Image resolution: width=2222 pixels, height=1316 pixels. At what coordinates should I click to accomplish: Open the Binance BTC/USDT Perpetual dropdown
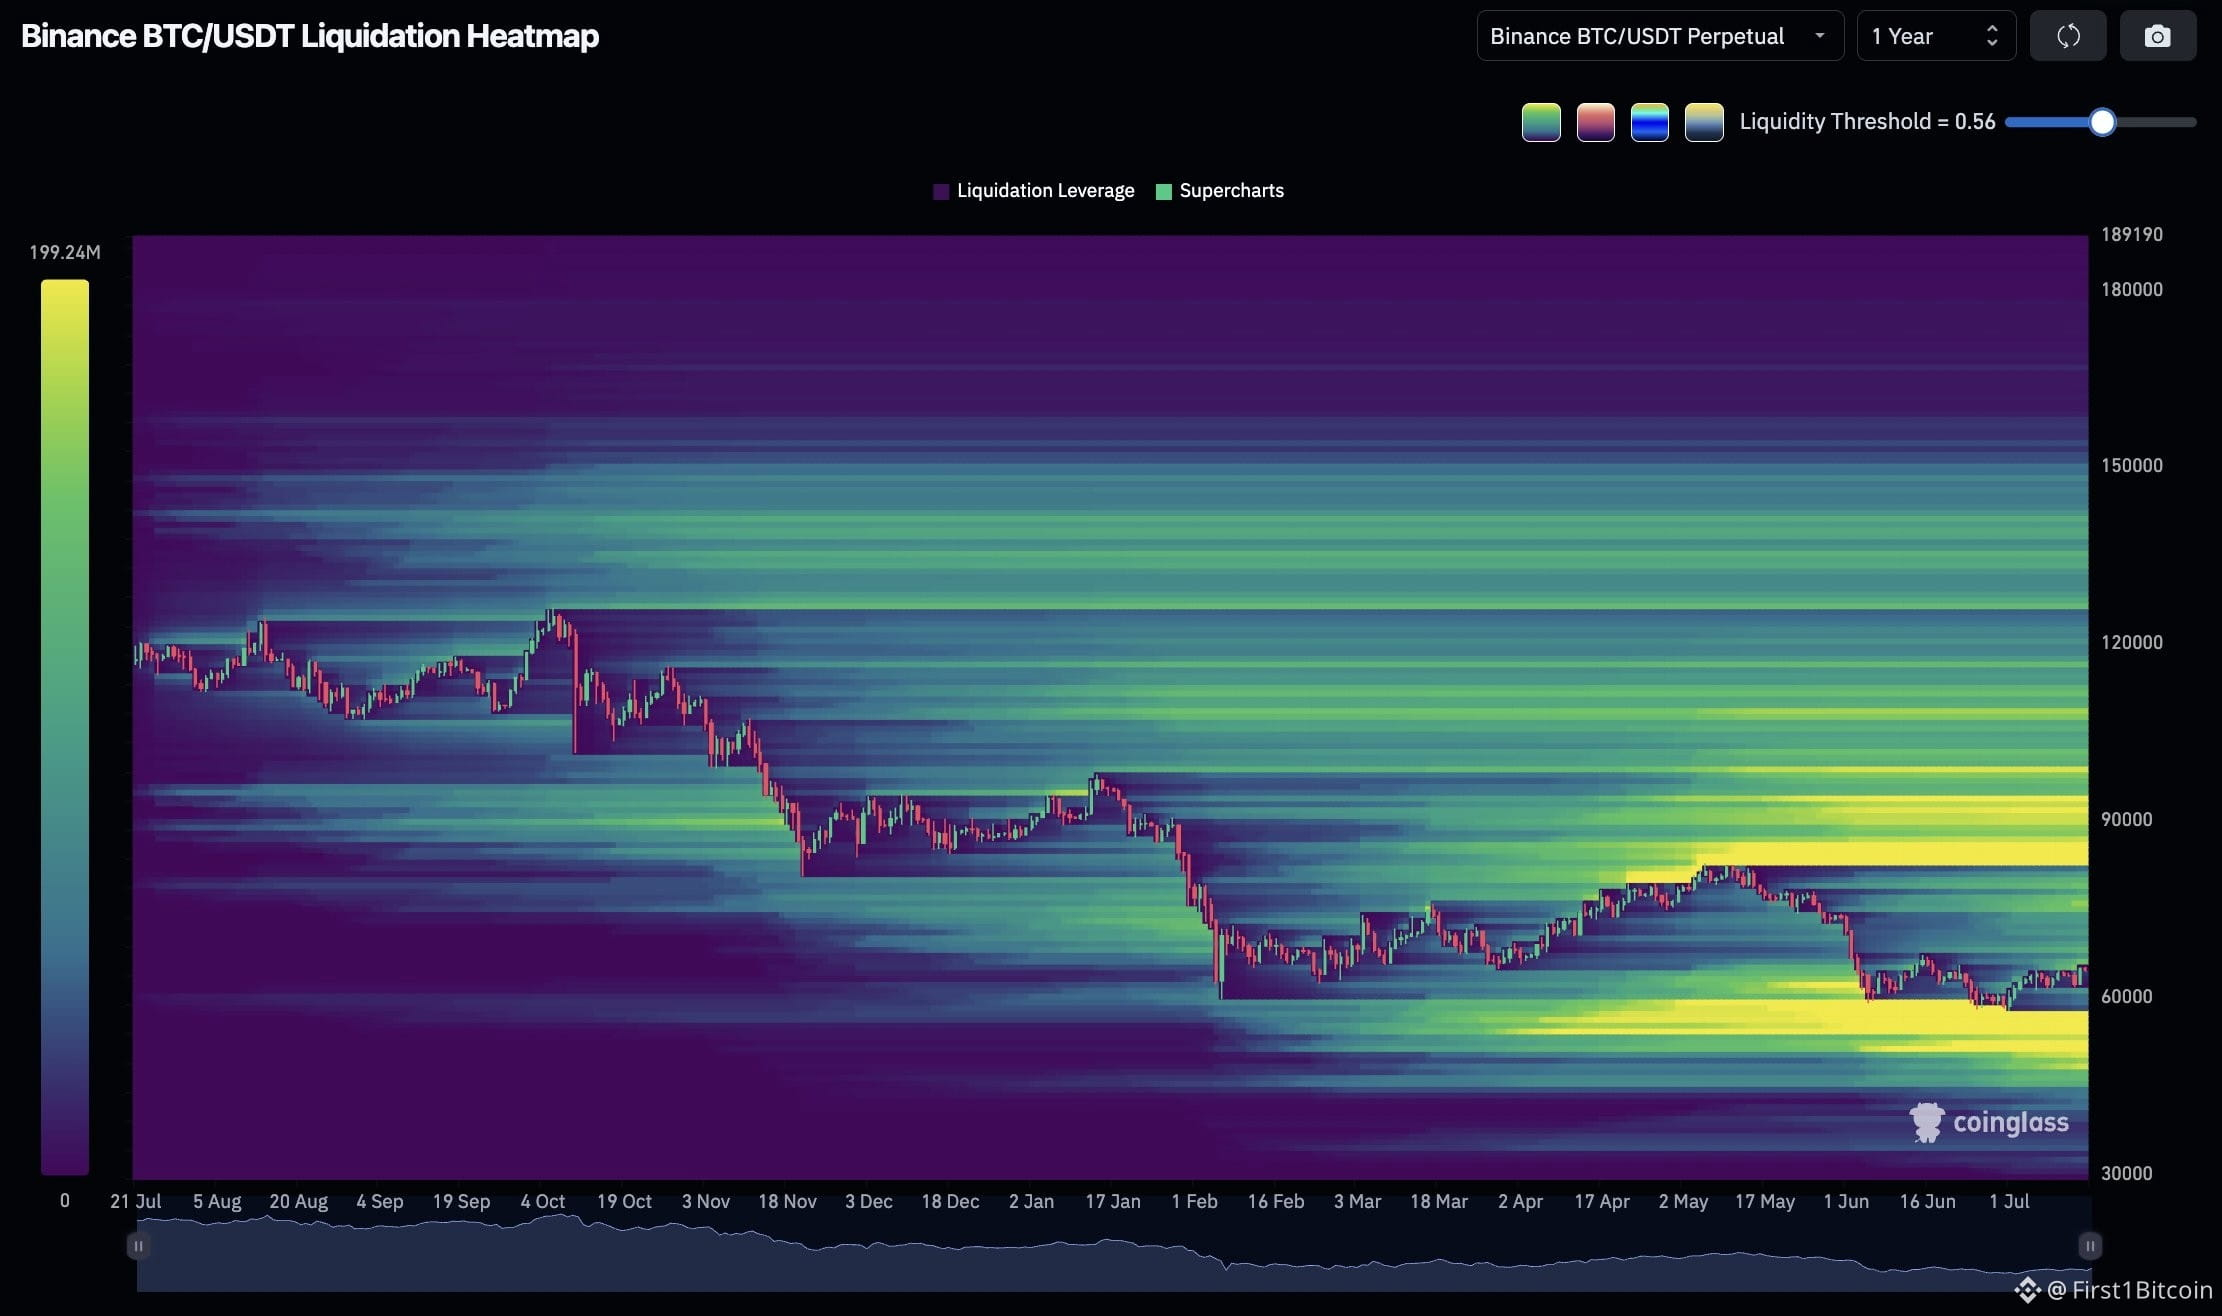pos(1660,36)
